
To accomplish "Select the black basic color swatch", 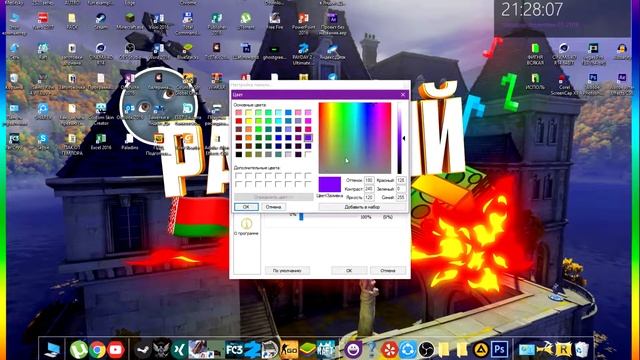I will (x=239, y=154).
